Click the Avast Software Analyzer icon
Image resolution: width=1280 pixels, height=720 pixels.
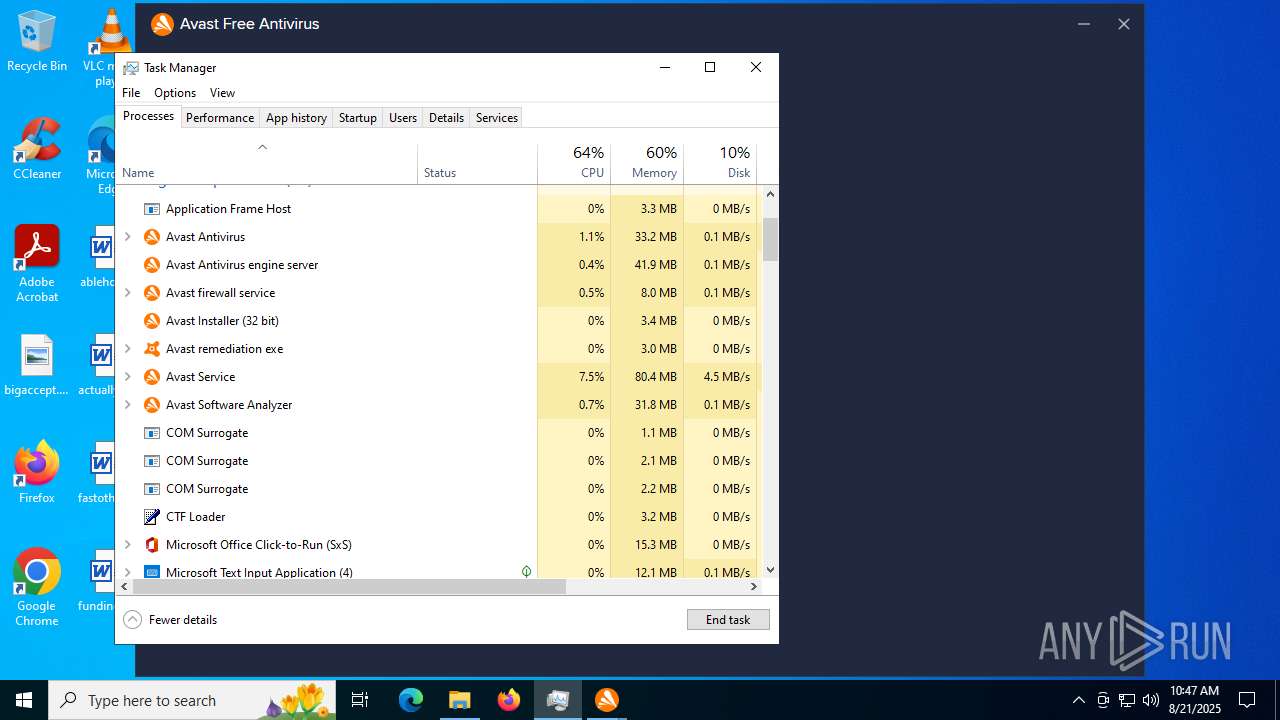click(x=152, y=405)
